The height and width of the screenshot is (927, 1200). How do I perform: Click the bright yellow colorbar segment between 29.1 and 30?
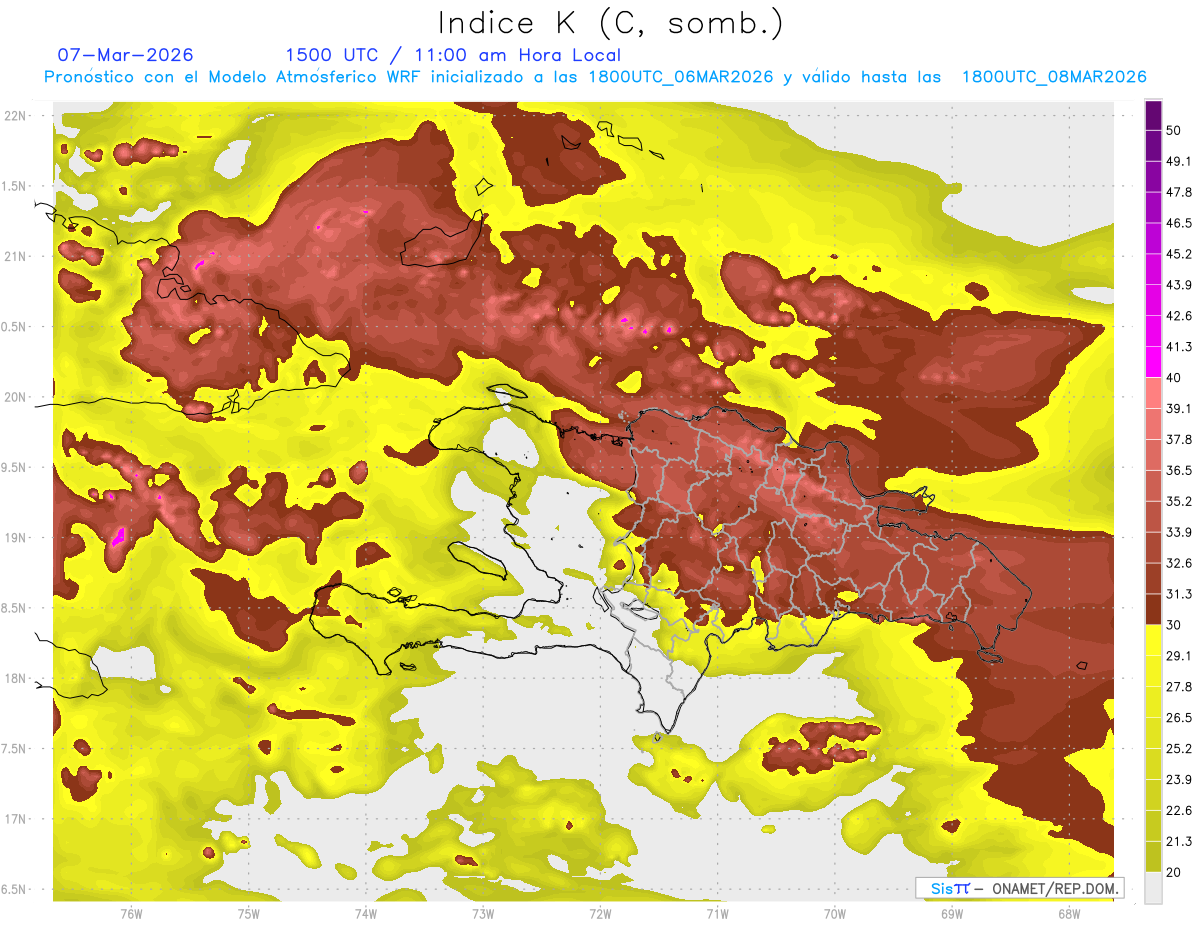pos(1153,640)
